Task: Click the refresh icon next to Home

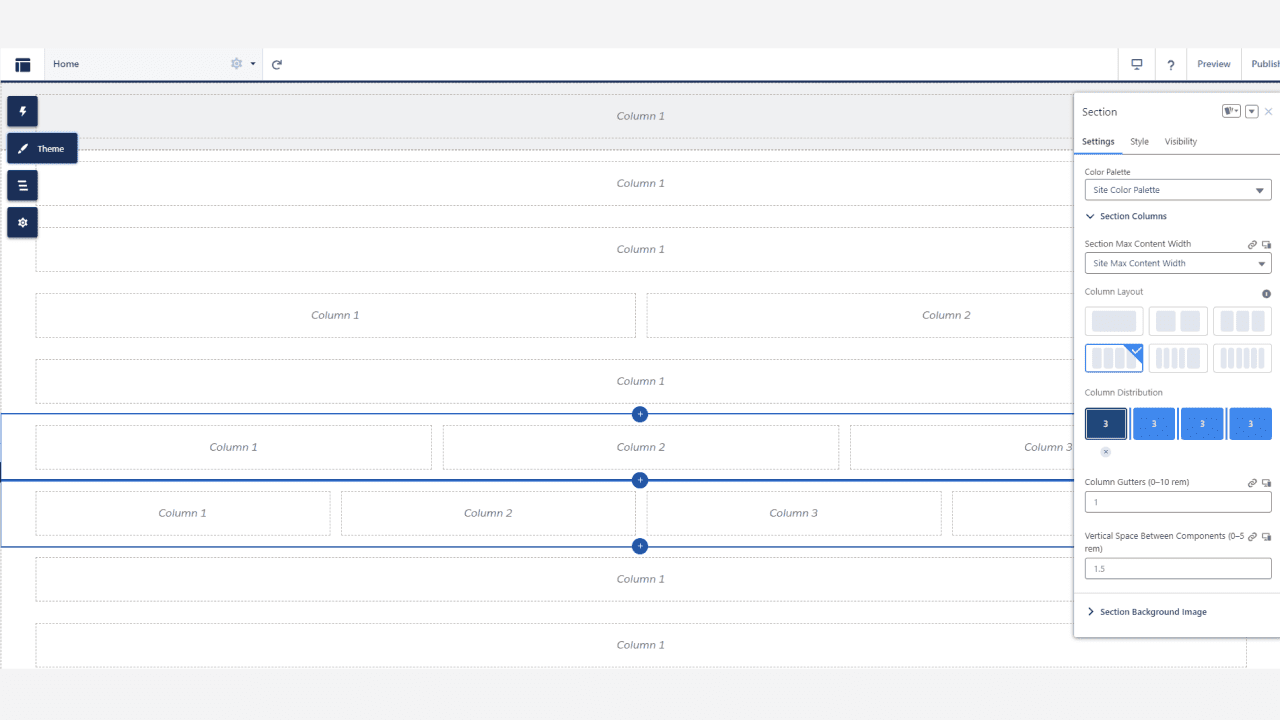Action: pyautogui.click(x=276, y=63)
